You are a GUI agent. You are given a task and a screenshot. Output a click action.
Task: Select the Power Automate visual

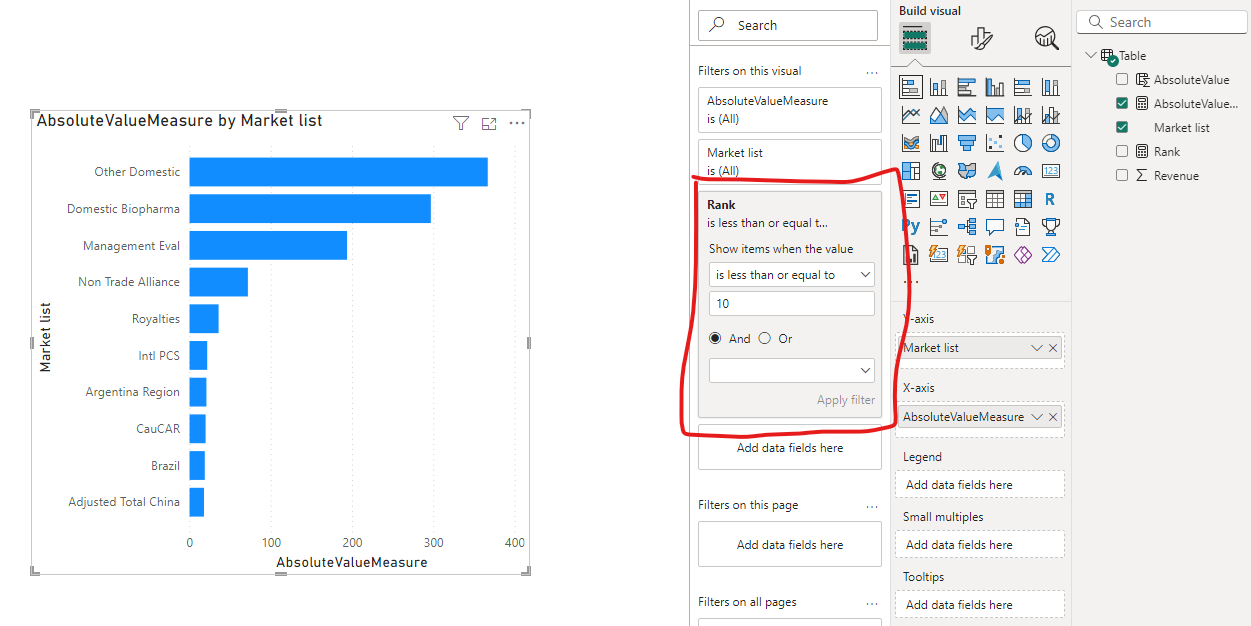[x=1050, y=255]
